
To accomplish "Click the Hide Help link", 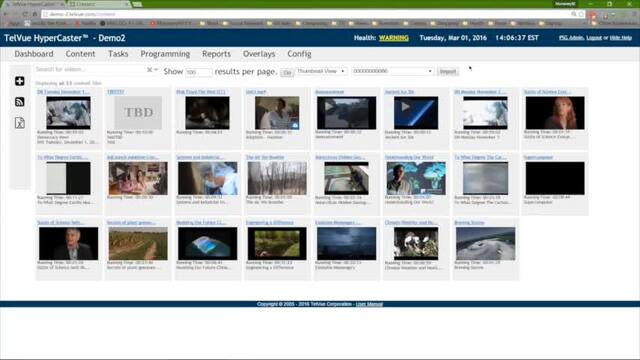I will point(620,38).
